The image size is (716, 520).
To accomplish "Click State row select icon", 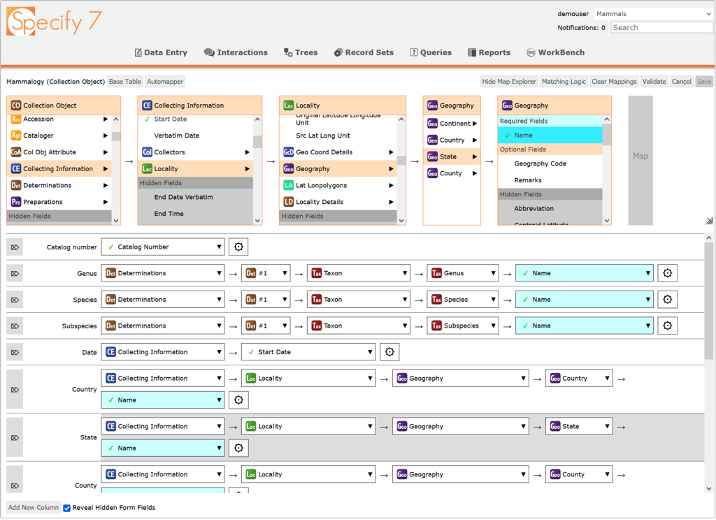I will tap(15, 437).
